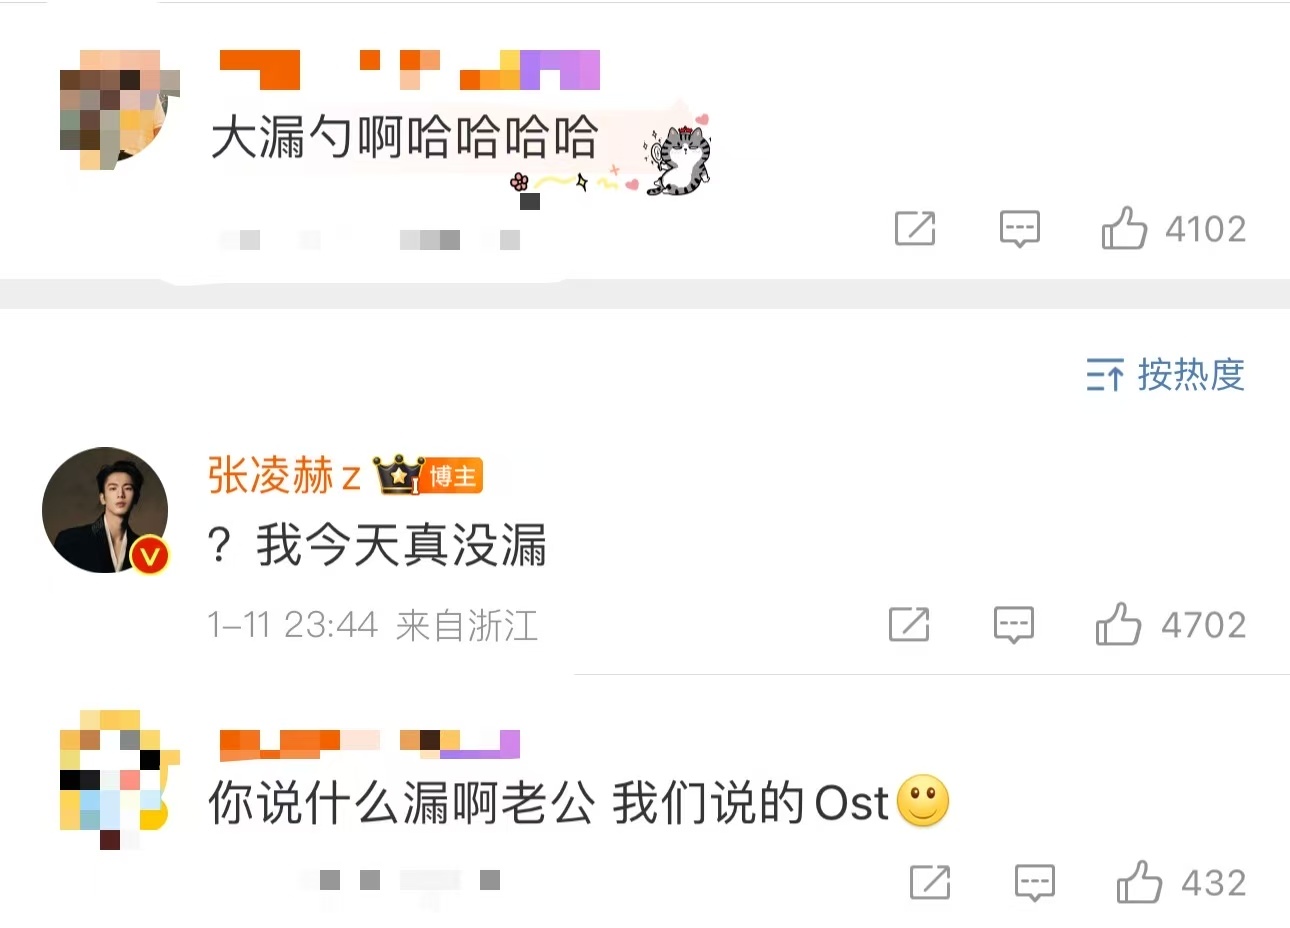Sort comments using 按热度

point(1191,375)
